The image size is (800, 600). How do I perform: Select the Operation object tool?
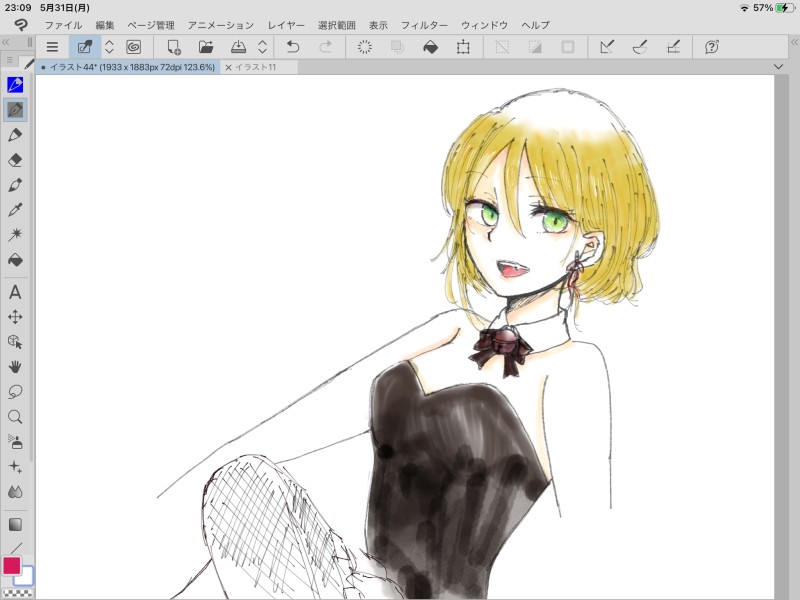(x=15, y=342)
